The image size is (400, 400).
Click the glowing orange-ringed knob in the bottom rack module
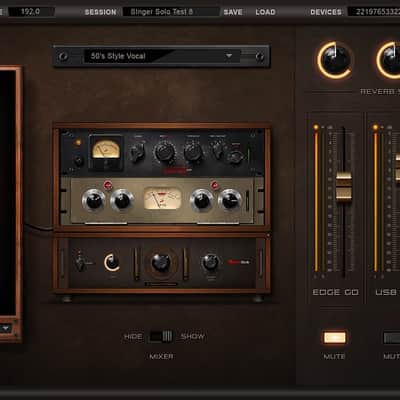tap(112, 262)
